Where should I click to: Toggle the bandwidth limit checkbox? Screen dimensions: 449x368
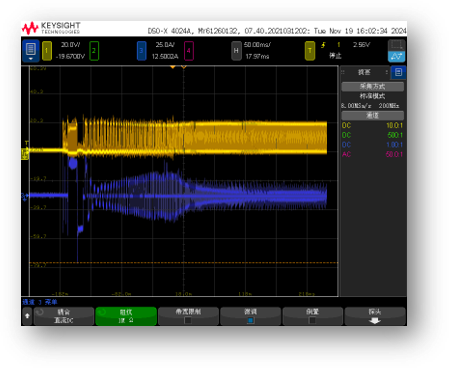pos(188,320)
